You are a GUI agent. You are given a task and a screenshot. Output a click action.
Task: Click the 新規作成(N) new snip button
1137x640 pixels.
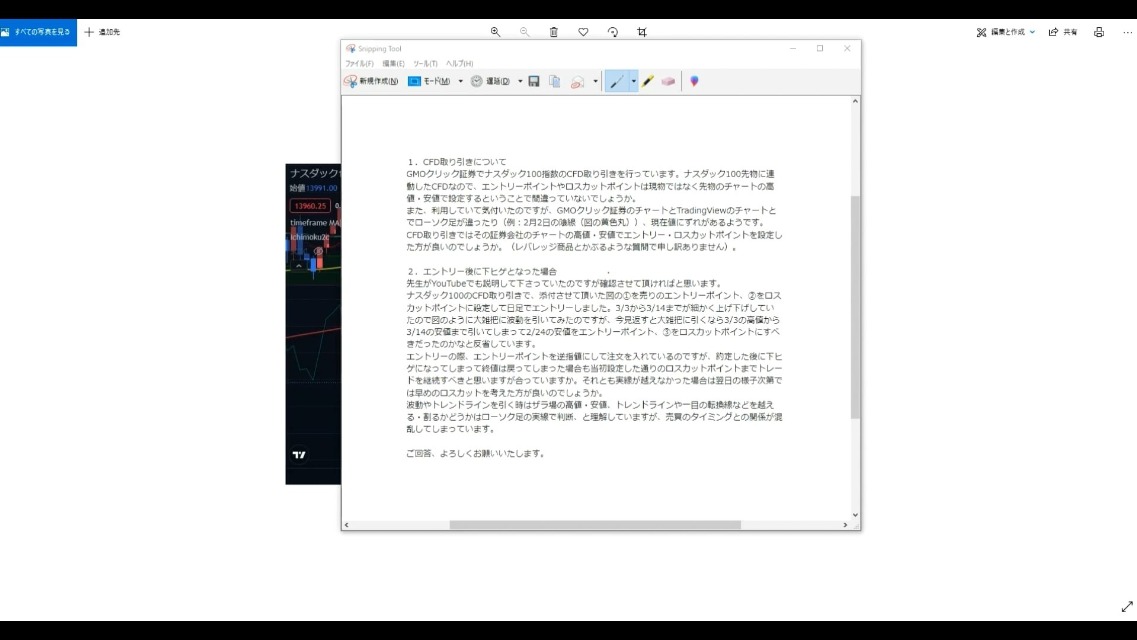click(x=371, y=81)
